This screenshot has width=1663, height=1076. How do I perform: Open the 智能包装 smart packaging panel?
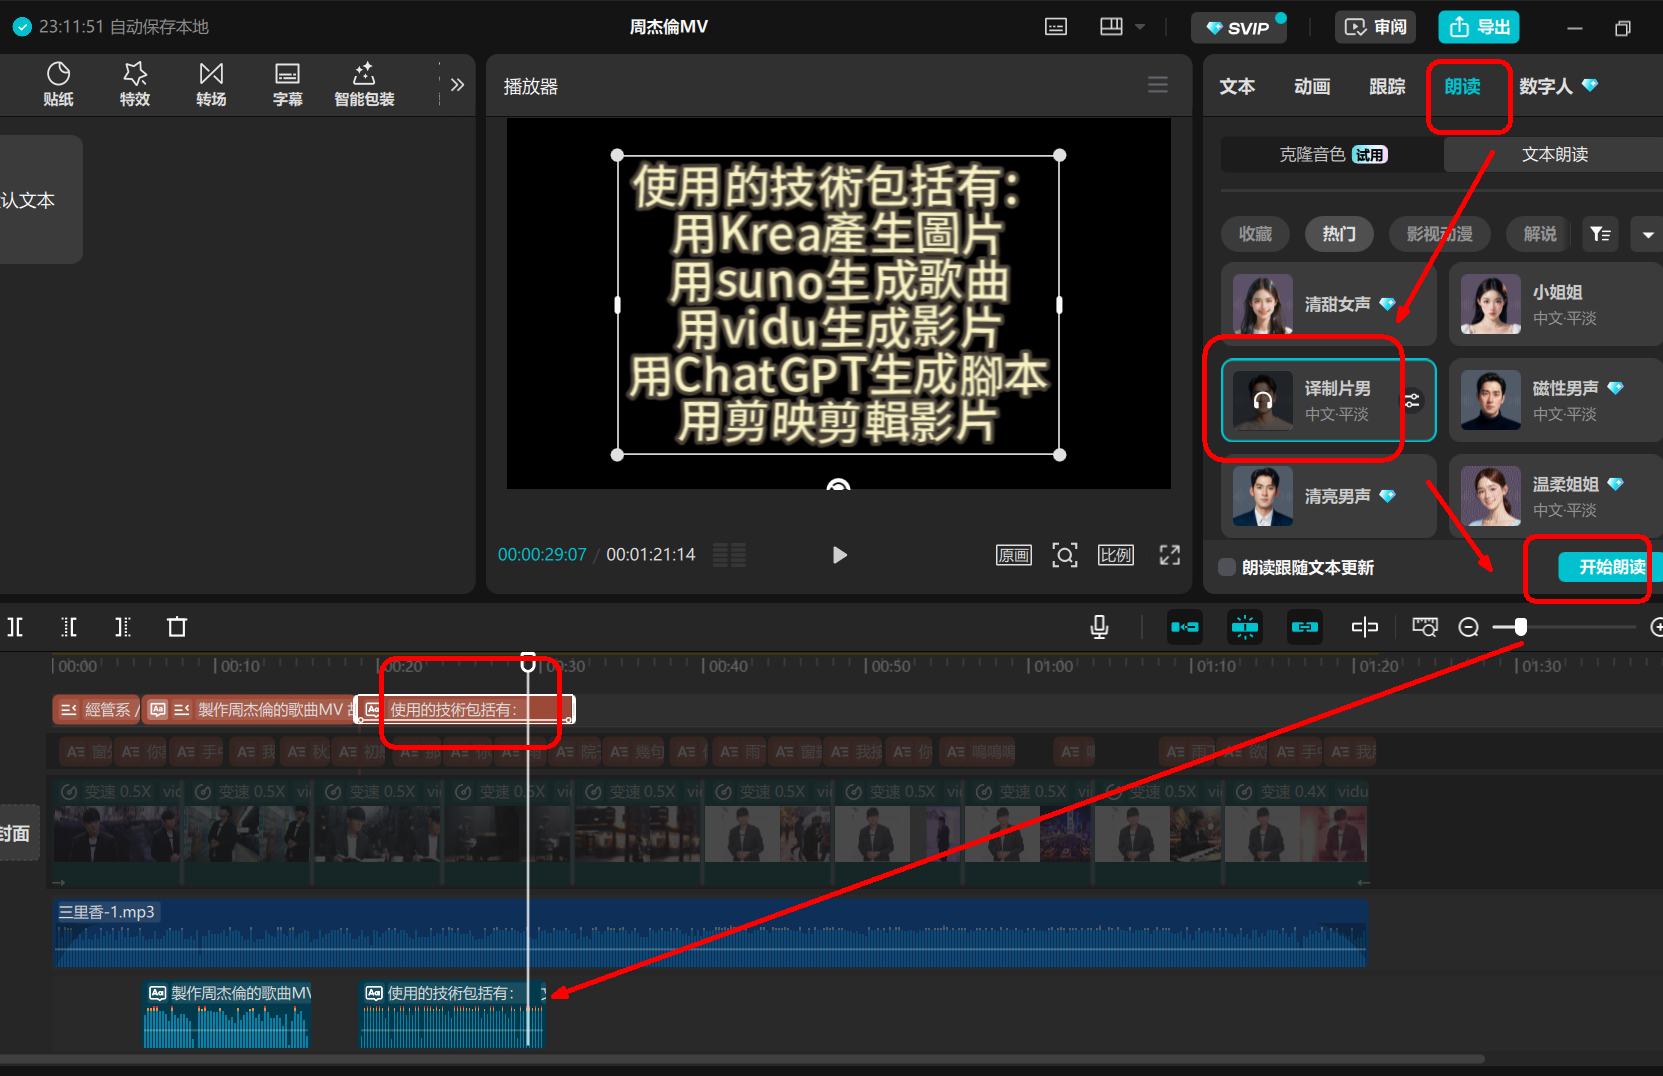coord(364,85)
